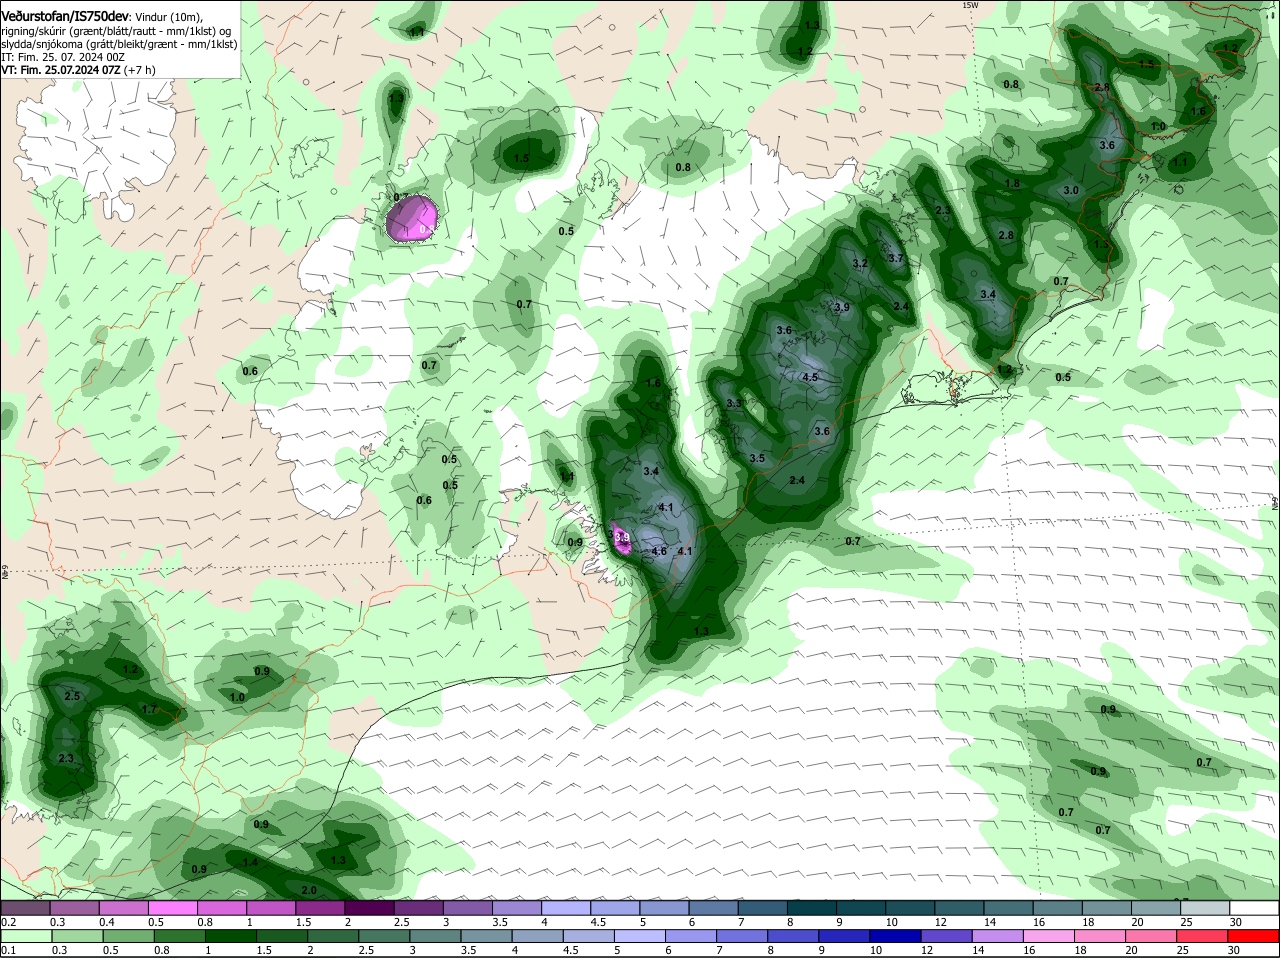This screenshot has width=1280, height=958.
Task: Click the 30 label in rain legend row
Action: point(1234,950)
